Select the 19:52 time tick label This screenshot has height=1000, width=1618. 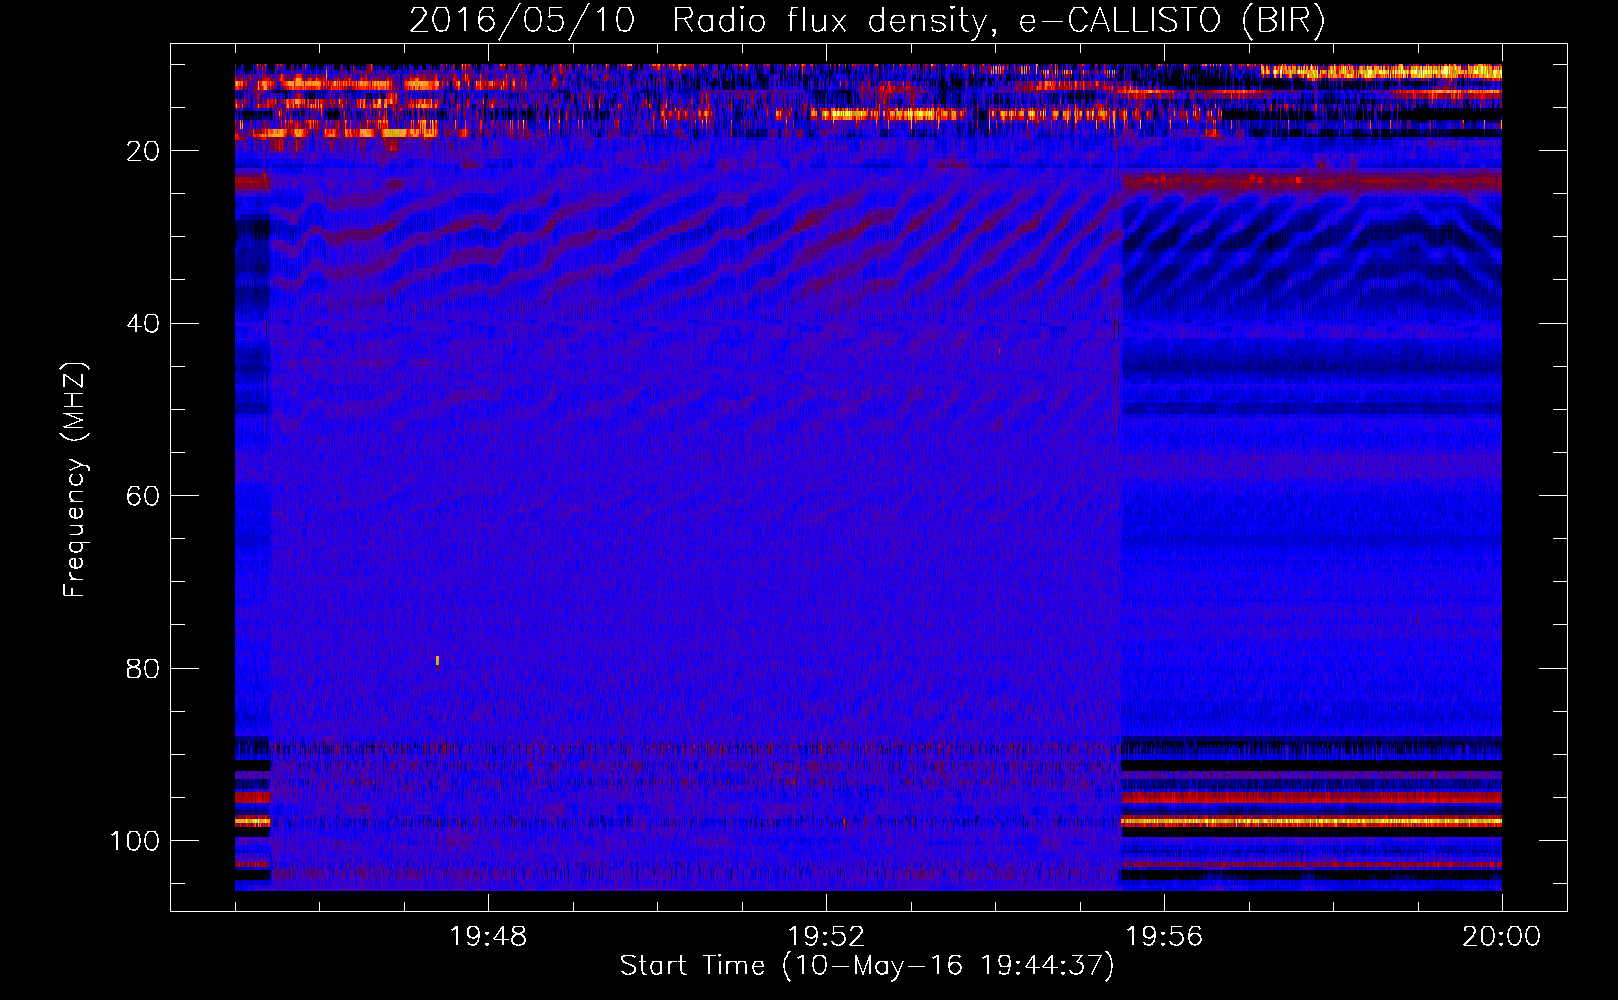(826, 936)
